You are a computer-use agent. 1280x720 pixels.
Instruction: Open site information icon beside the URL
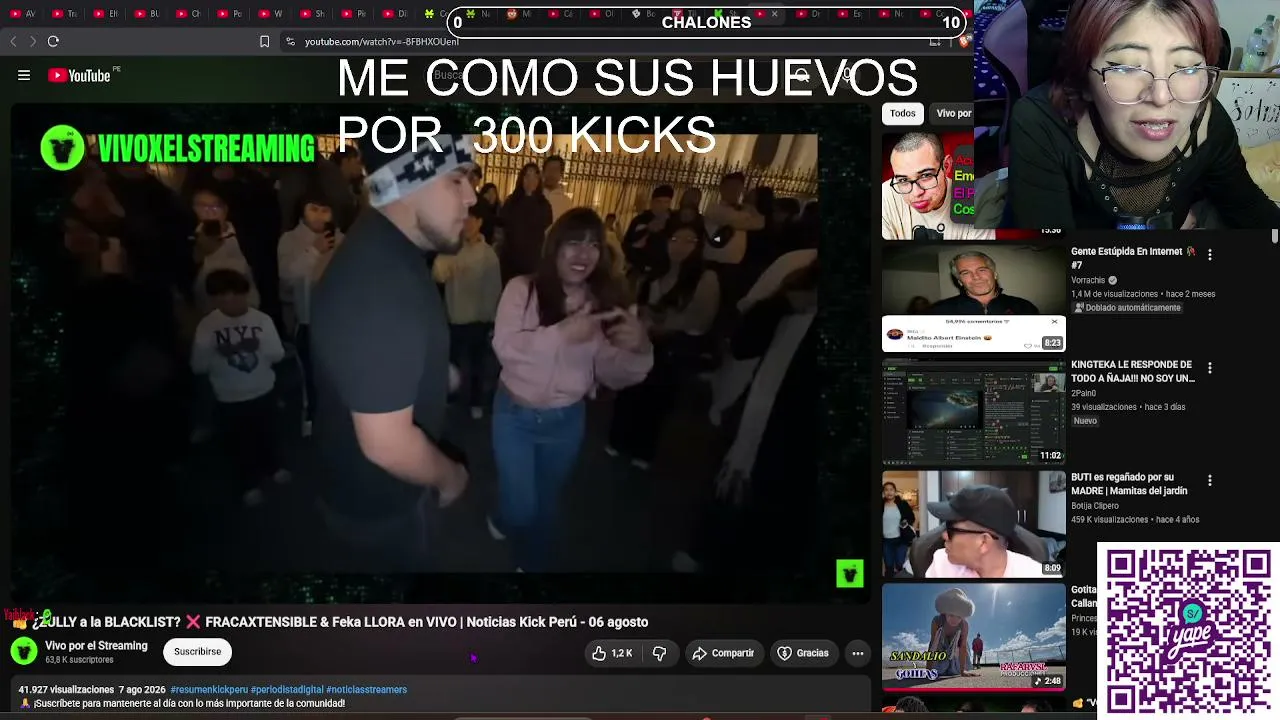290,41
